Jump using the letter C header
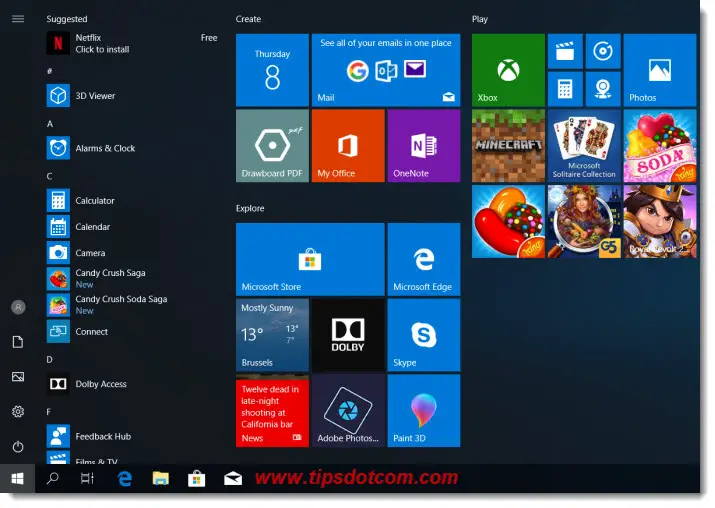Viewport: 715px width, 508px height. (49, 176)
